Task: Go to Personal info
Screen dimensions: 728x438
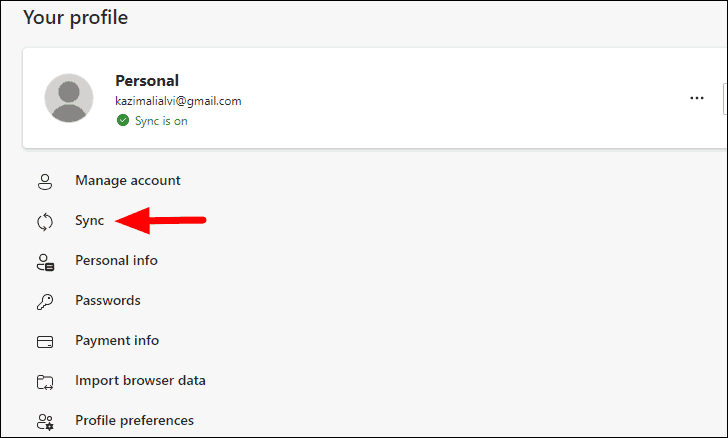Action: 117,260
